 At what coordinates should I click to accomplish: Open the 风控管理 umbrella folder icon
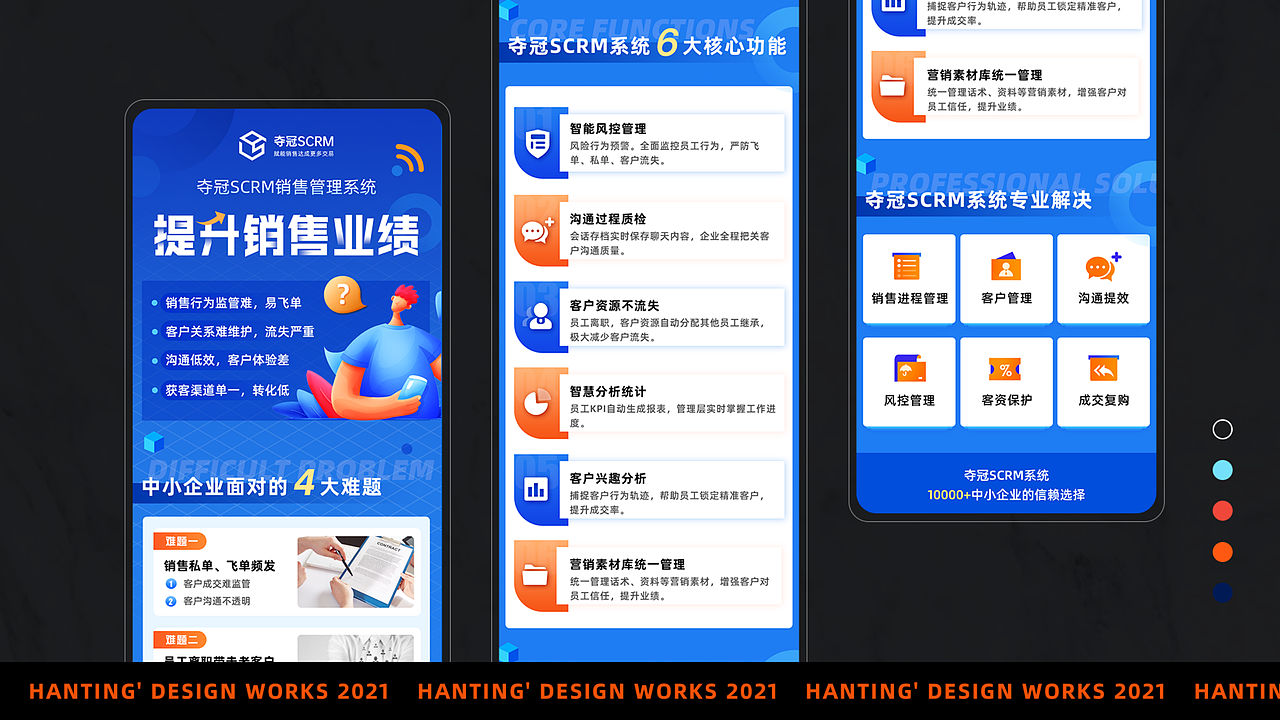909,369
